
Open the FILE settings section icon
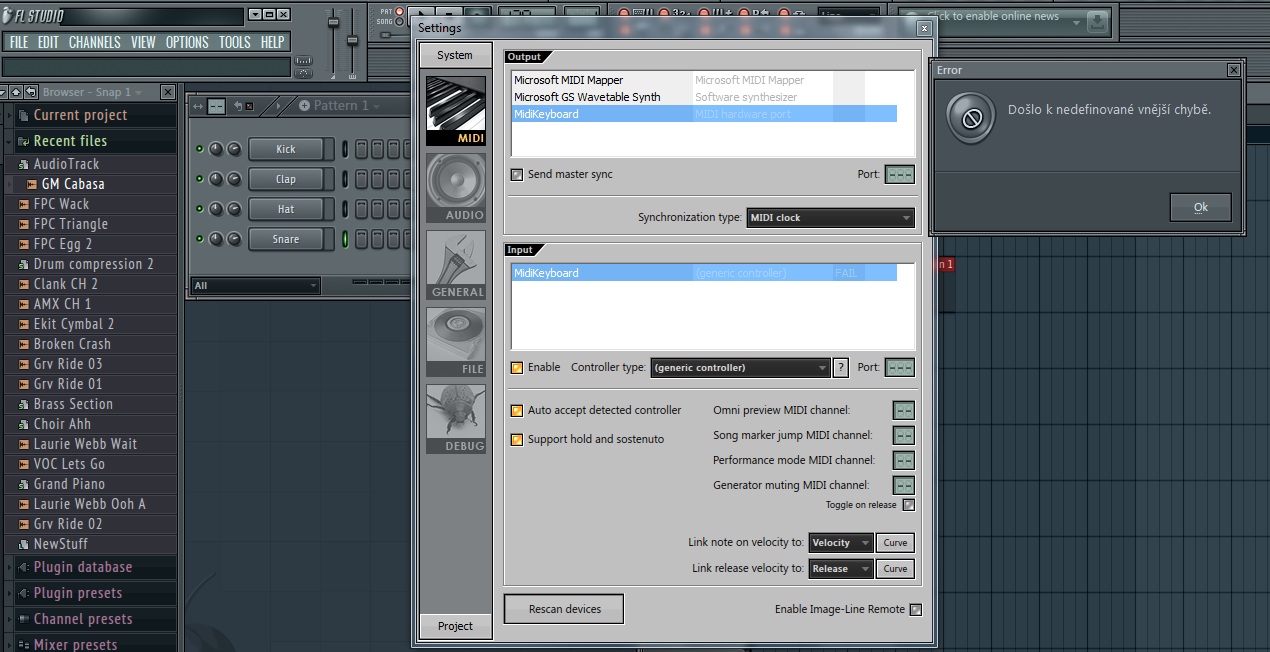[x=455, y=341]
